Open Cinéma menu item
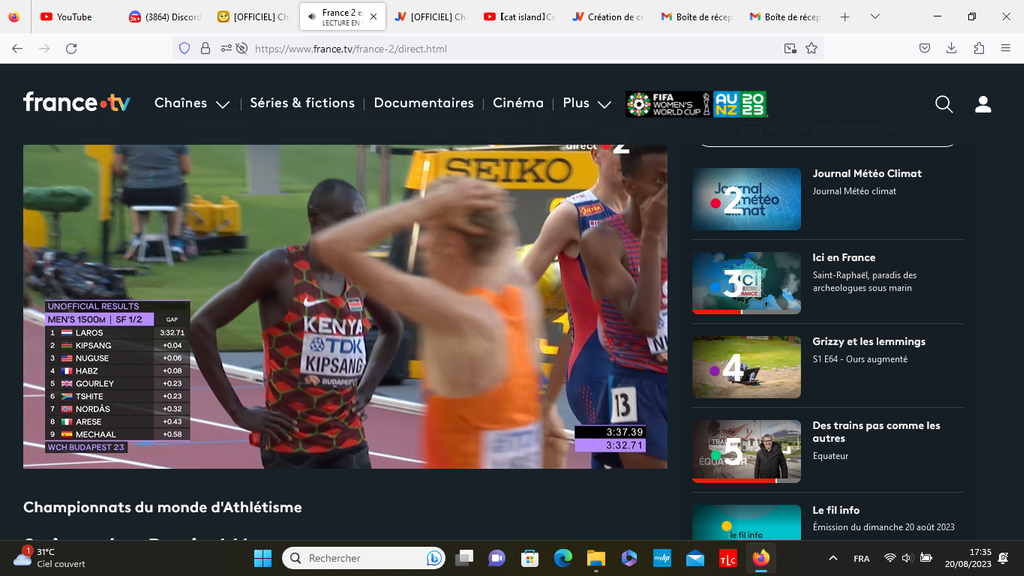1024x576 pixels. click(518, 103)
